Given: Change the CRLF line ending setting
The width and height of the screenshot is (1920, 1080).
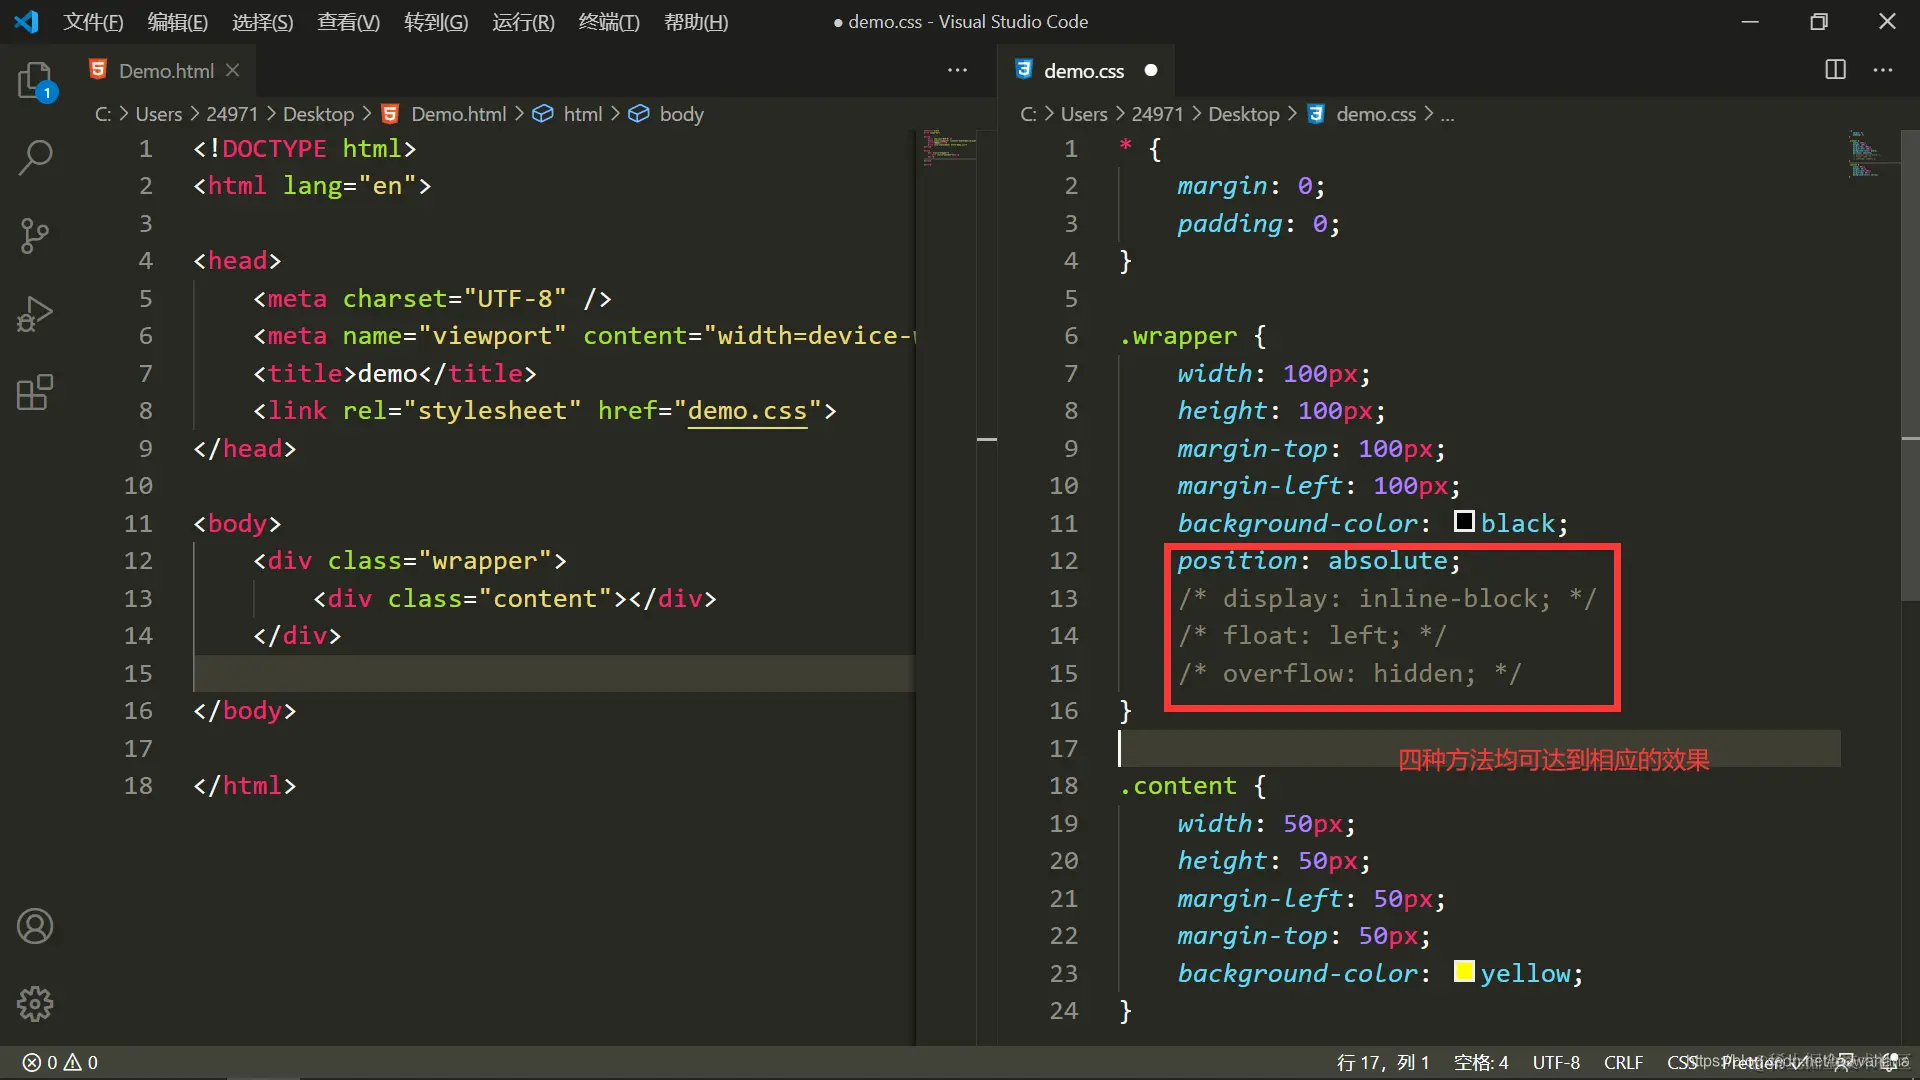Looking at the screenshot, I should (1623, 1062).
